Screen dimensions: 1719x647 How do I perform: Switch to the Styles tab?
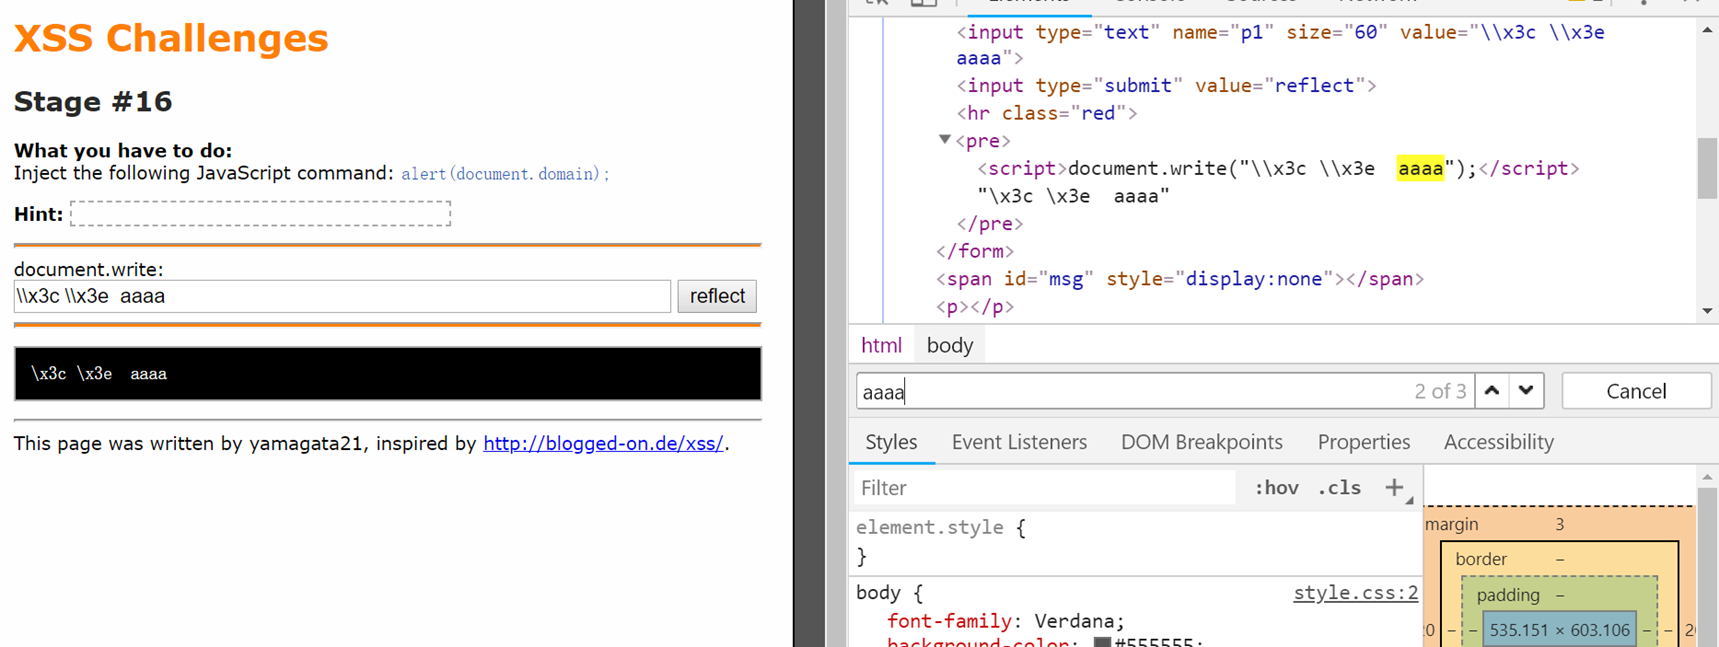pos(891,442)
